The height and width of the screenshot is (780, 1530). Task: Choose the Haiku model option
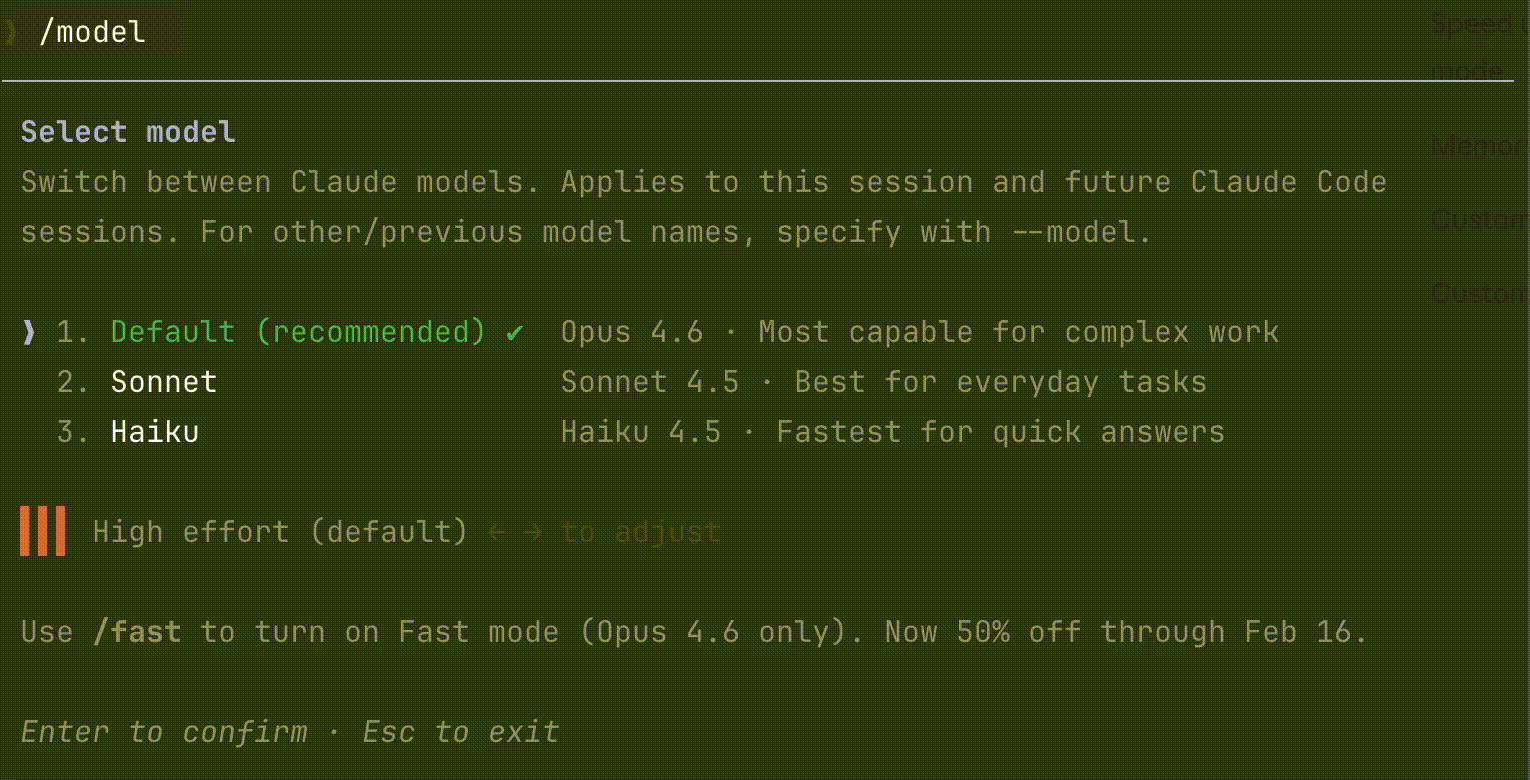click(x=155, y=432)
